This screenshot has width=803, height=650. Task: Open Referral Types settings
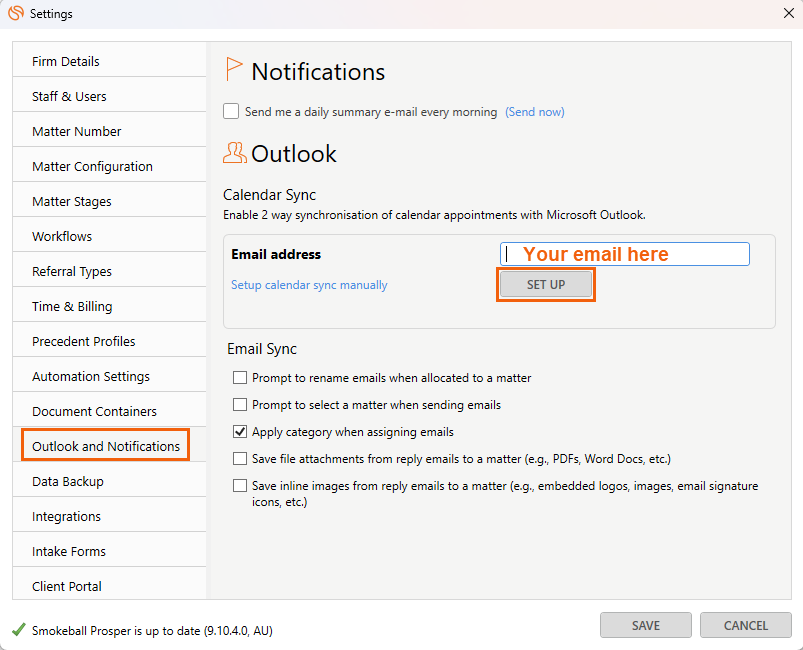click(110, 271)
